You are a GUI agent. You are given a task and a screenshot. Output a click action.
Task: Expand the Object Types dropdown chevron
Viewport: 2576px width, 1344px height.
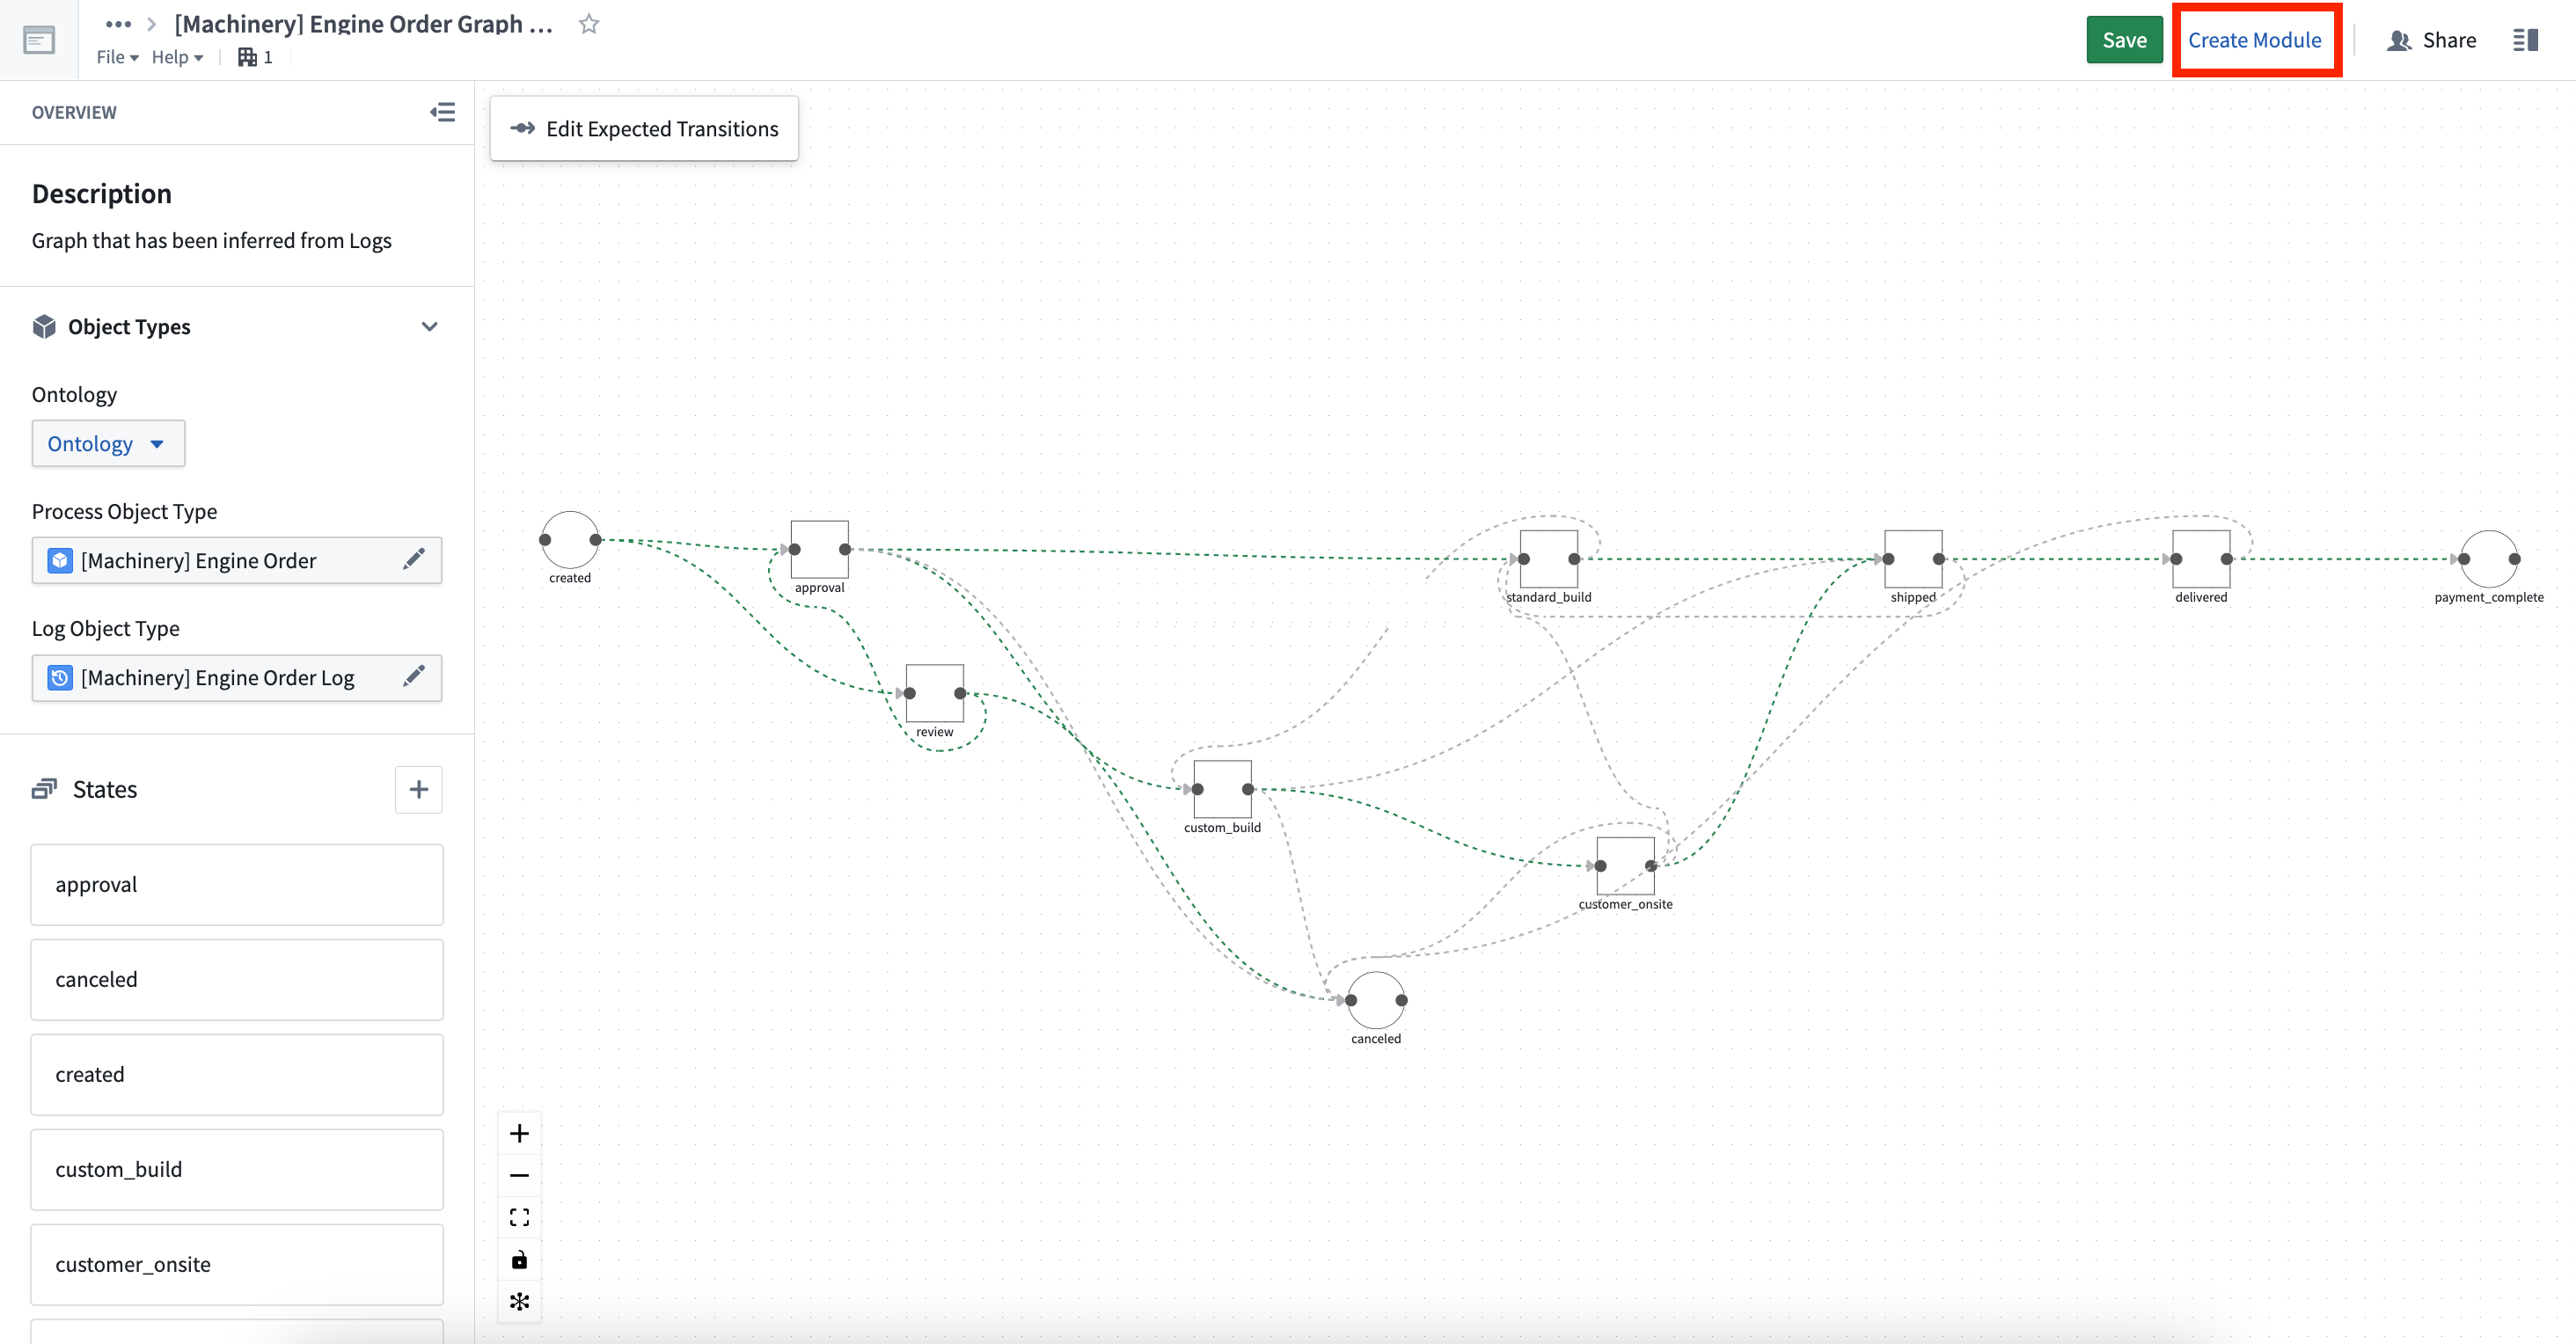431,324
